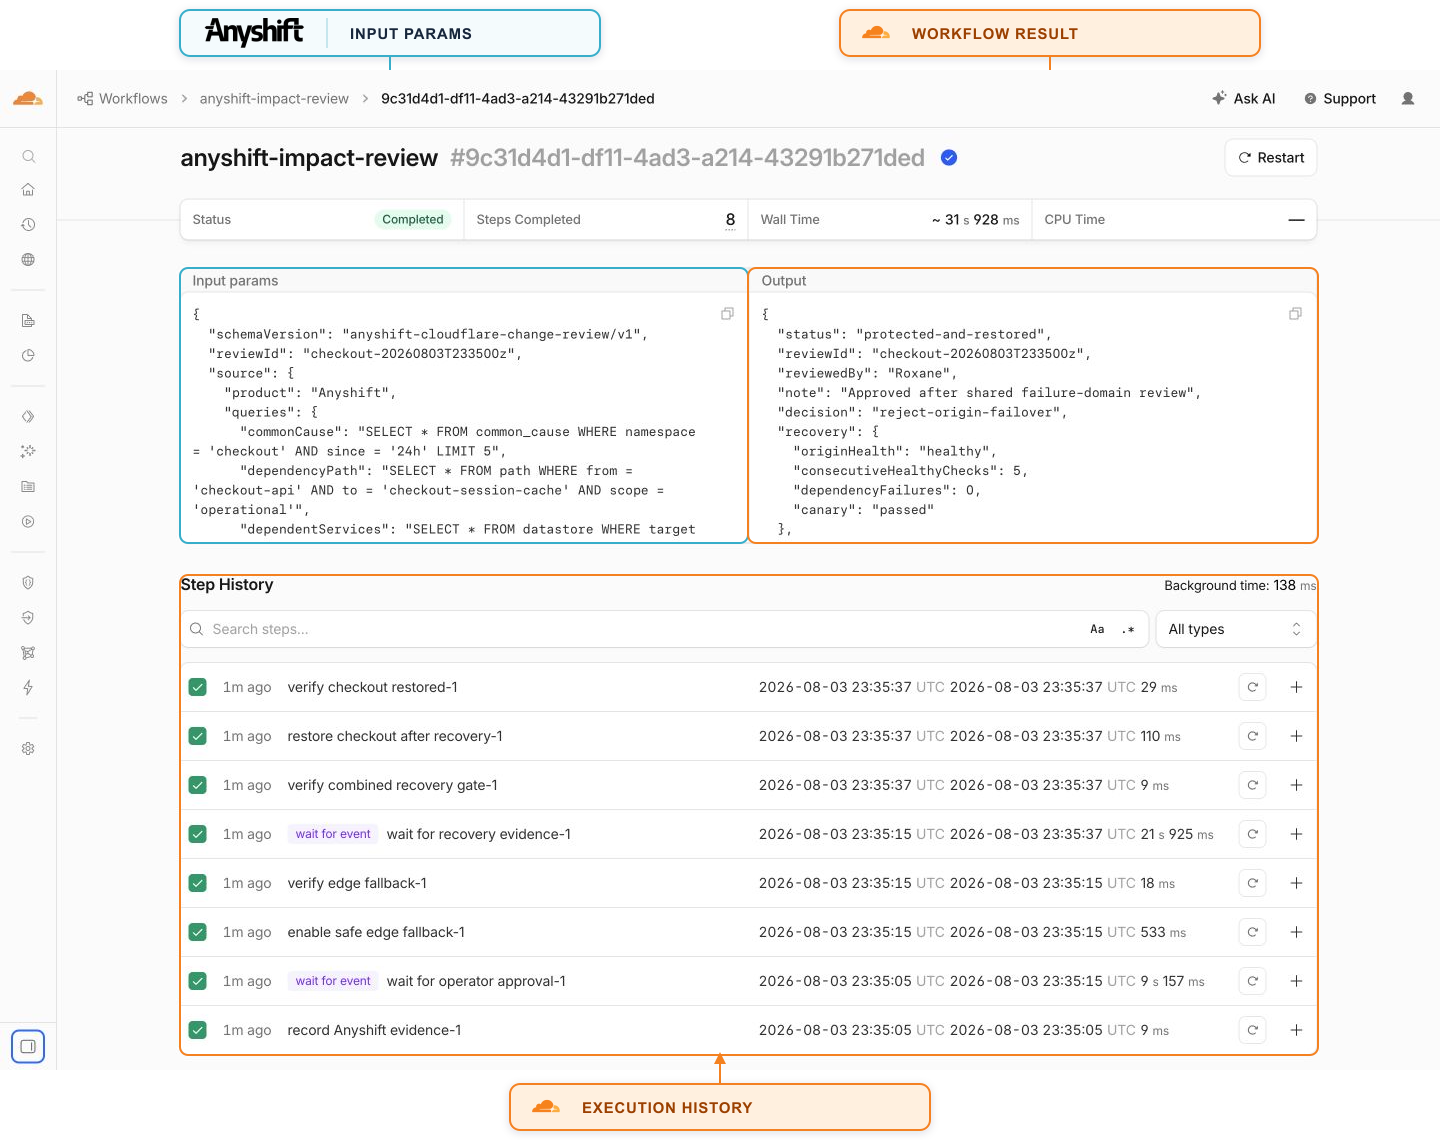The height and width of the screenshot is (1140, 1440).
Task: Go to Workflows breadcrumb
Action: point(122,98)
